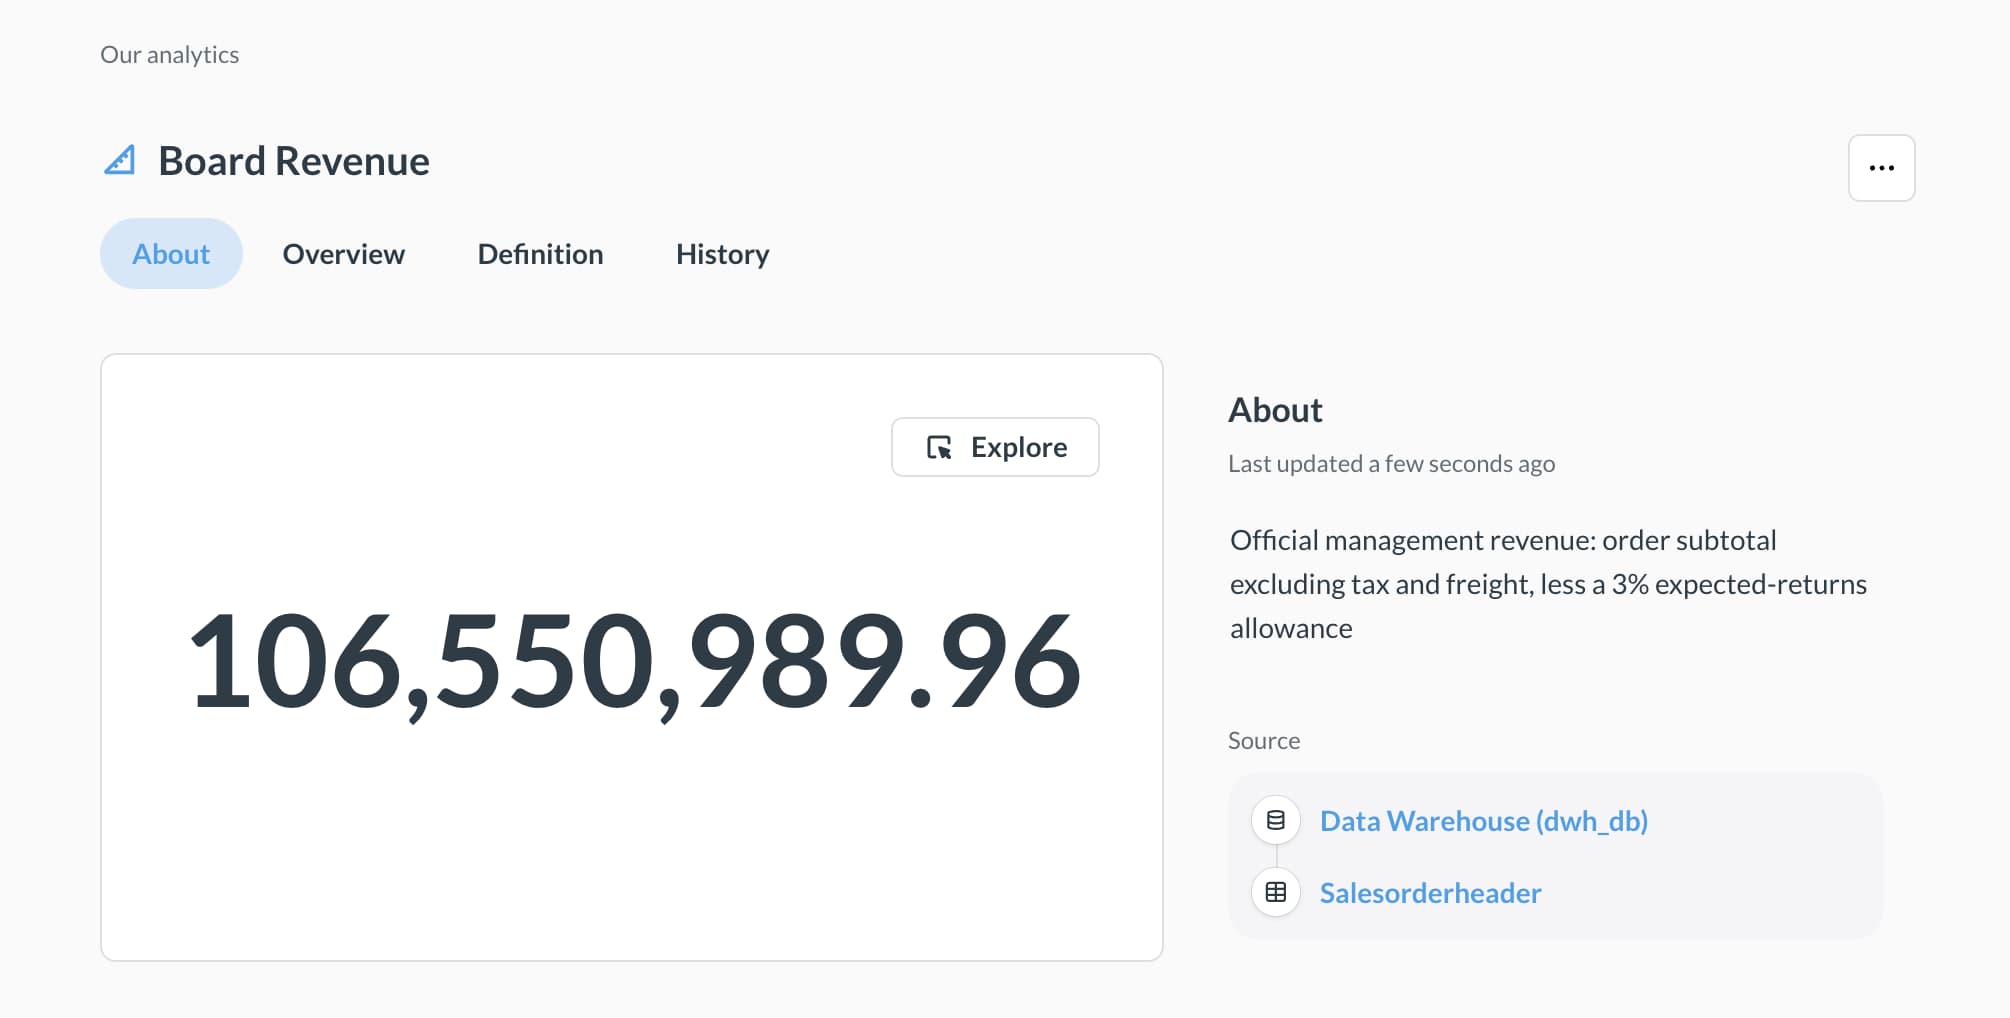Open the three-dot more options menu
The height and width of the screenshot is (1018, 2010).
[1881, 168]
